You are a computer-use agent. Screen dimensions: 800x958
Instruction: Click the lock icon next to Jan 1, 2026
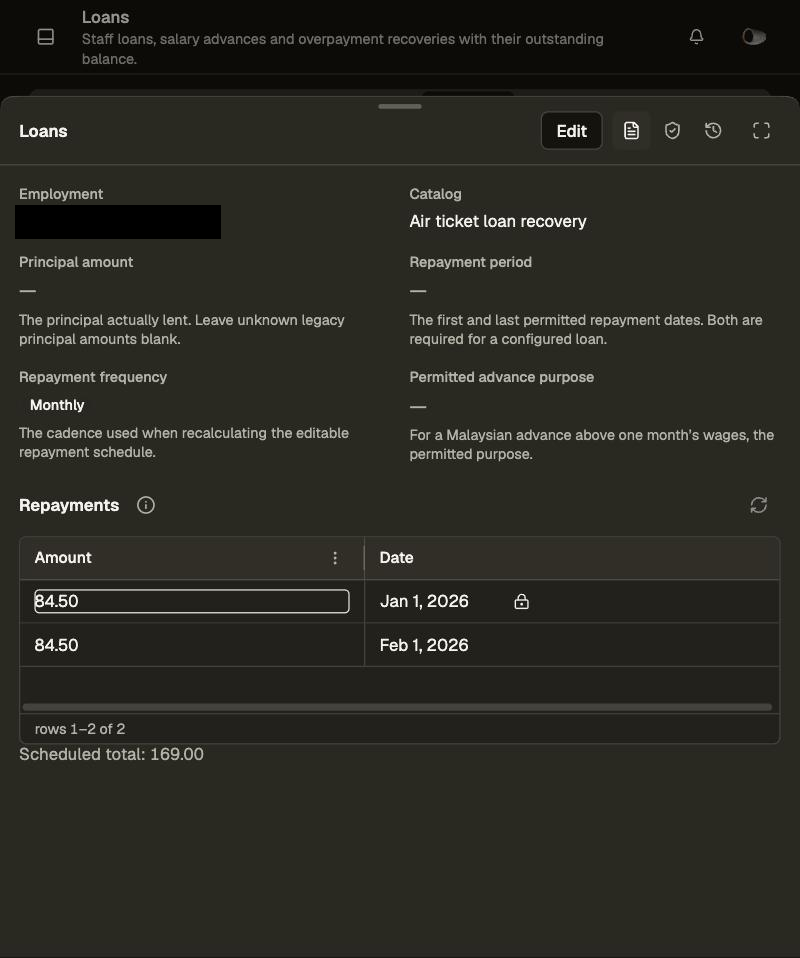pyautogui.click(x=521, y=602)
